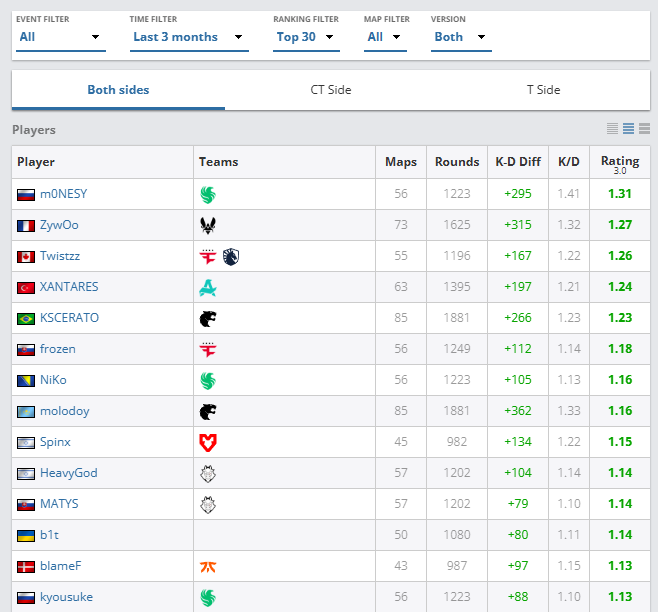Click the G2 logo next to HeavyGod
The image size is (658, 612).
[x=208, y=473]
